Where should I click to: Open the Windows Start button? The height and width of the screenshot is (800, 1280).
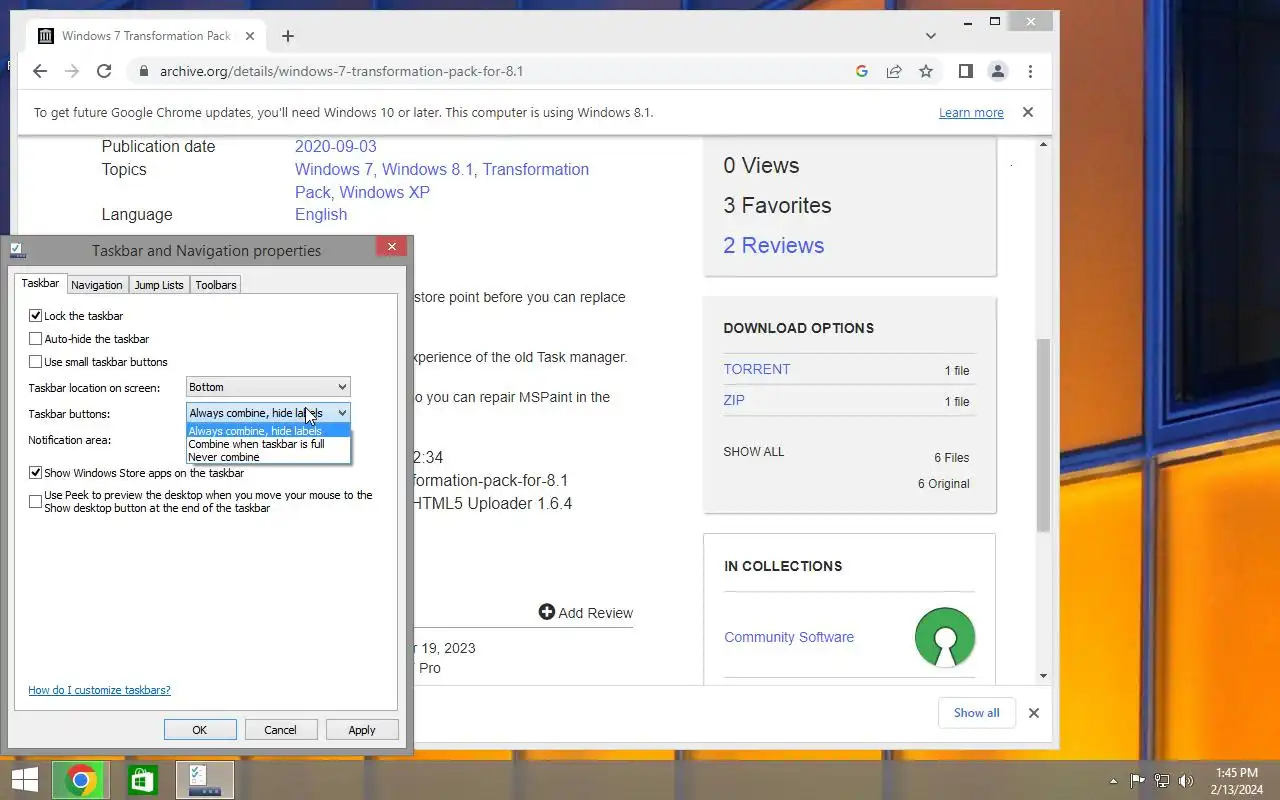click(x=25, y=780)
